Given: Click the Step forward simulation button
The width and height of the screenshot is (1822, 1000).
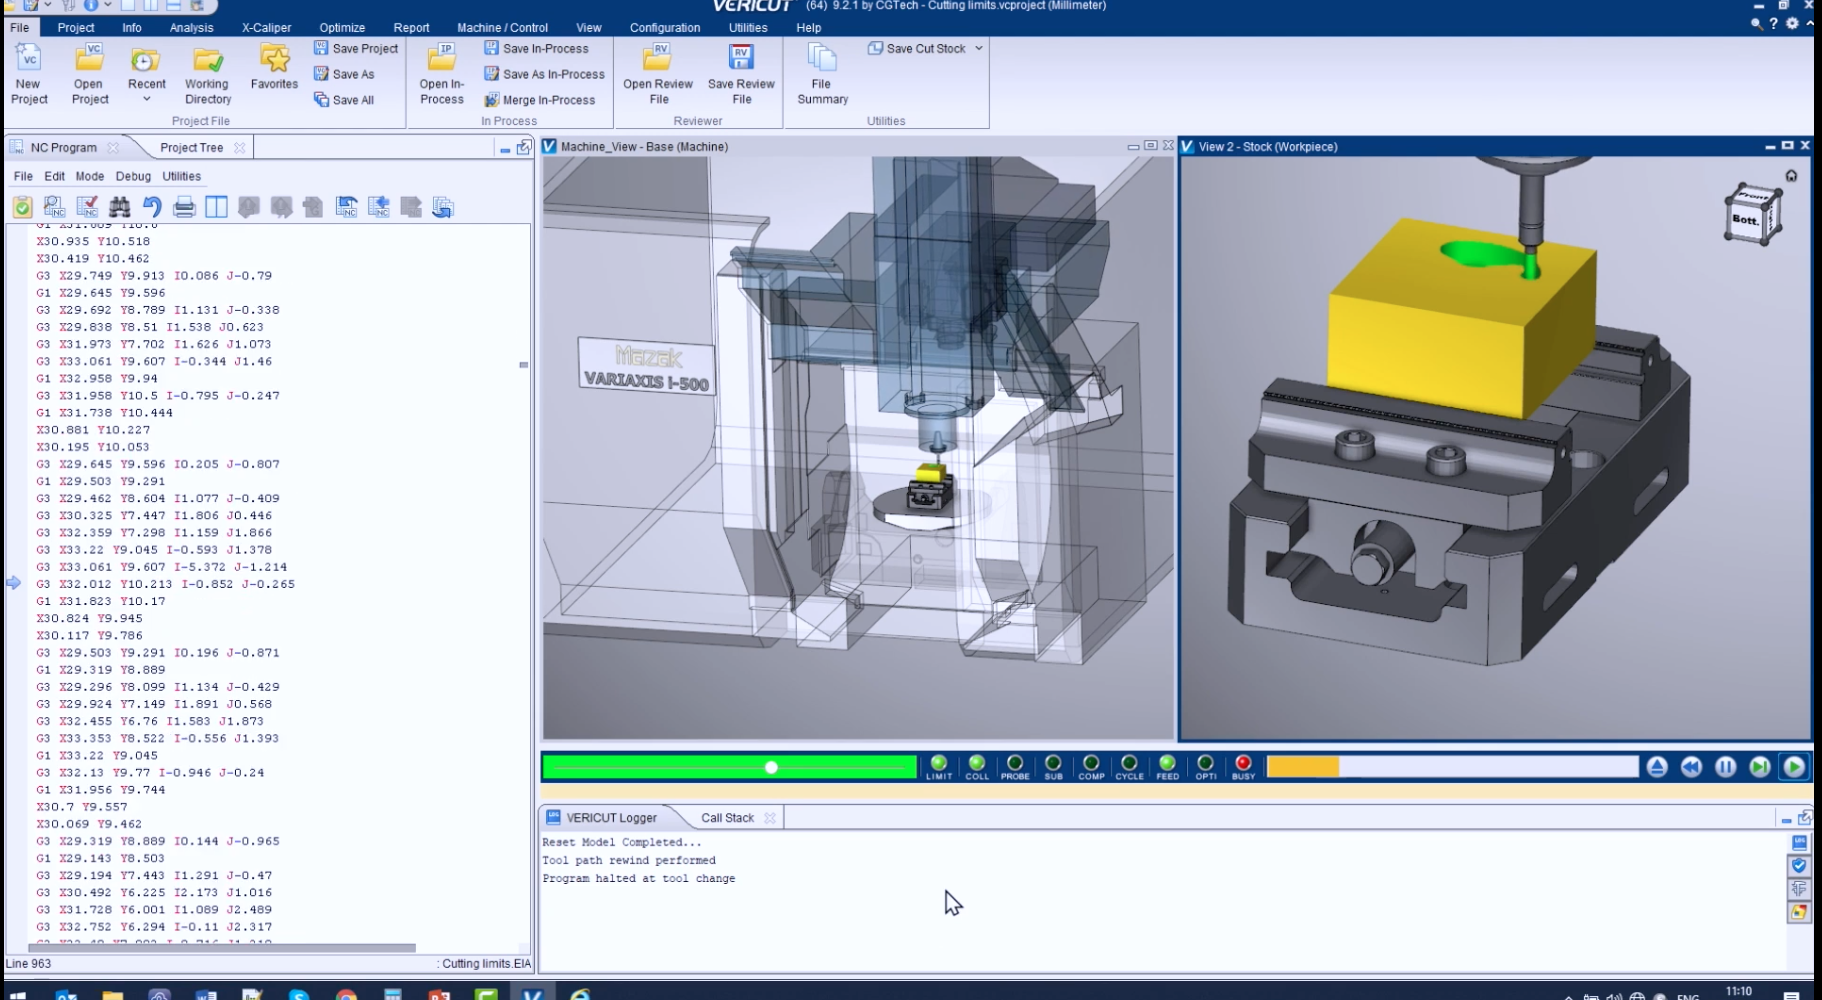Looking at the screenshot, I should point(1760,767).
